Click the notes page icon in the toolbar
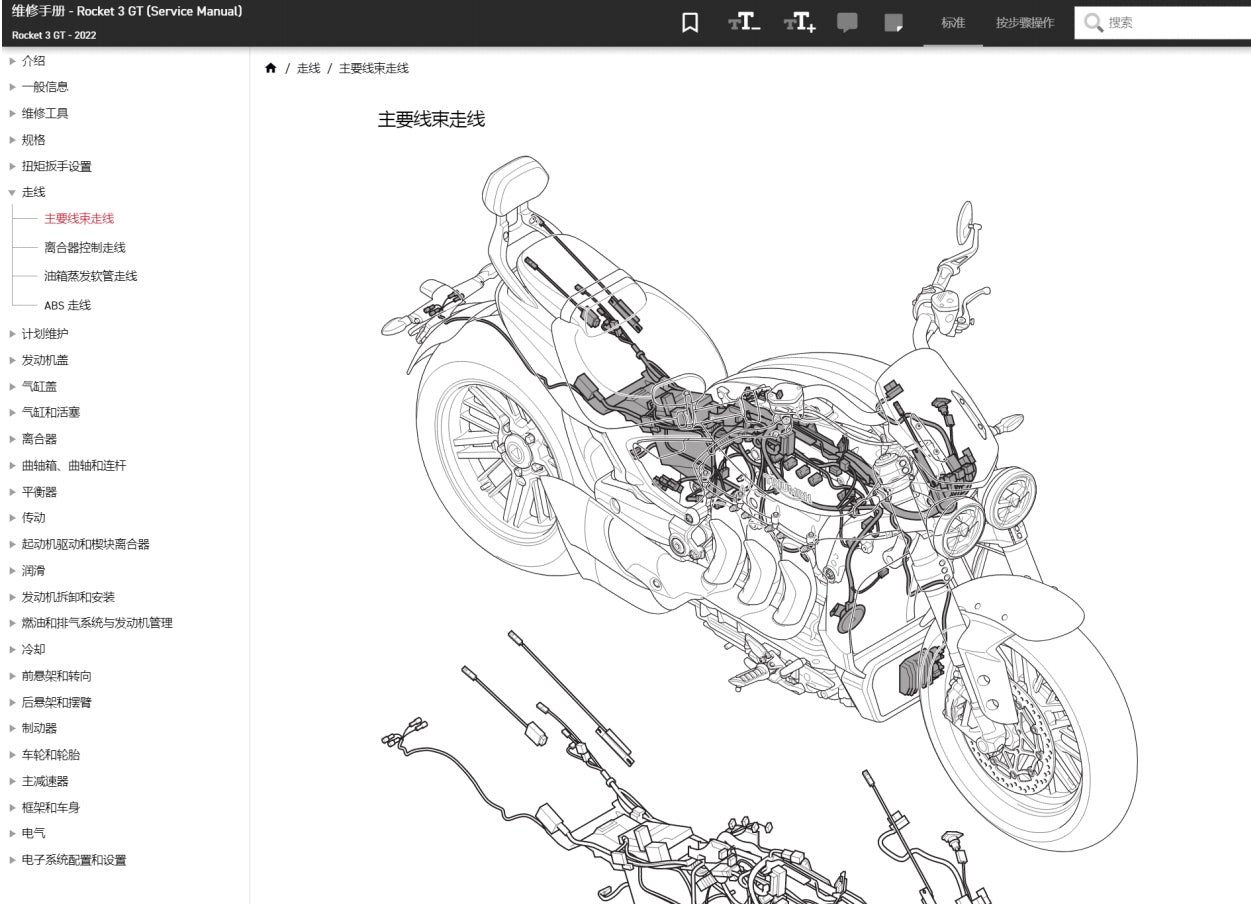Screen dimensions: 1251x904 pyautogui.click(x=892, y=22)
